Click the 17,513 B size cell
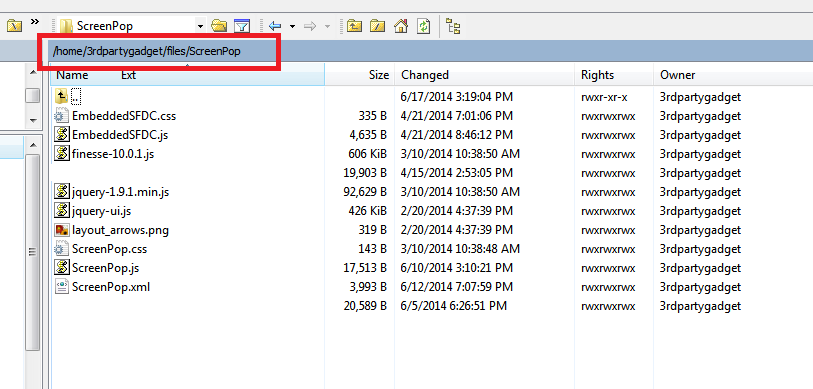Viewport: 813px width, 389px height. click(x=366, y=268)
